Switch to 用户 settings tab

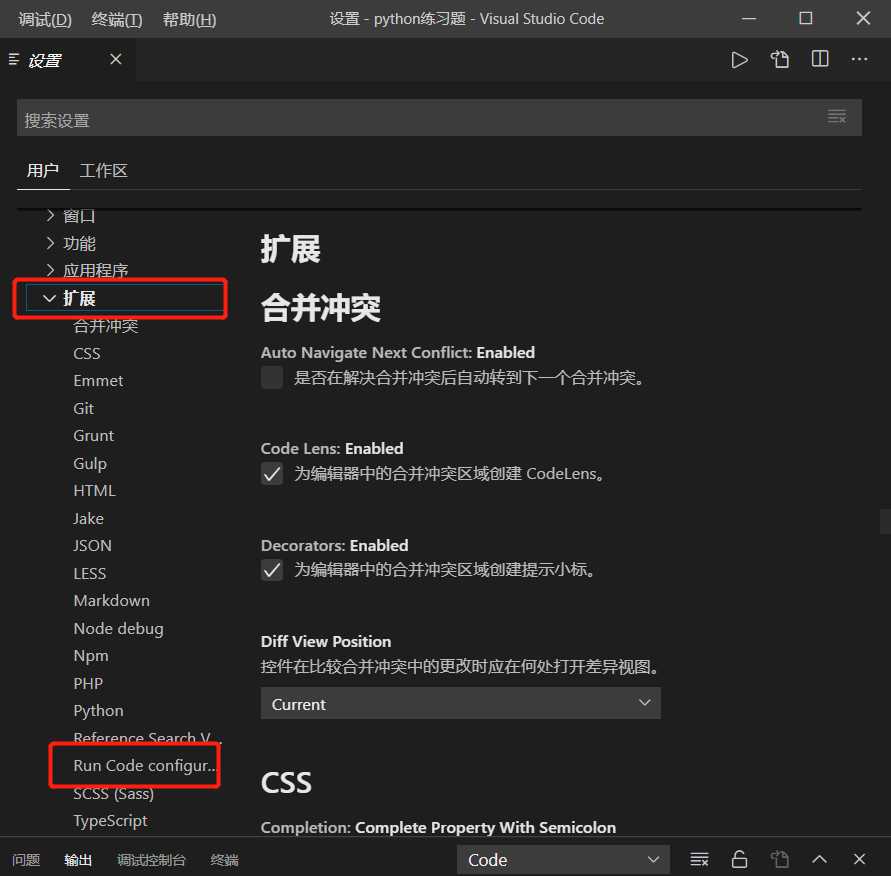point(43,170)
